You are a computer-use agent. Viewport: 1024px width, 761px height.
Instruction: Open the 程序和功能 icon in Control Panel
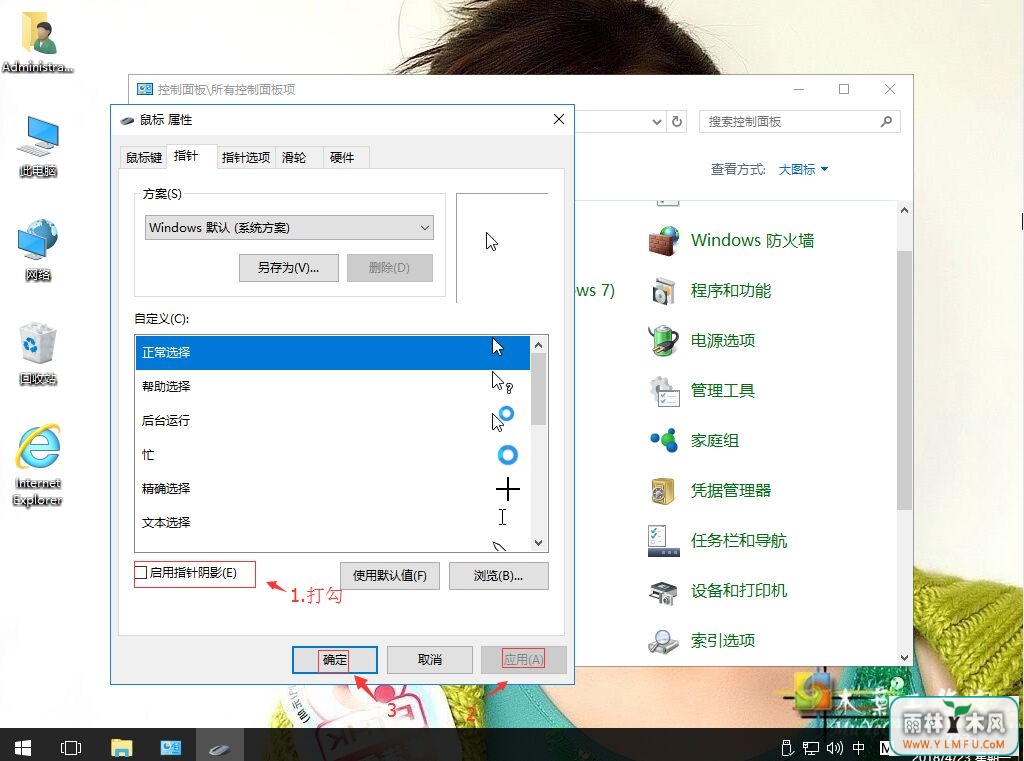point(664,291)
